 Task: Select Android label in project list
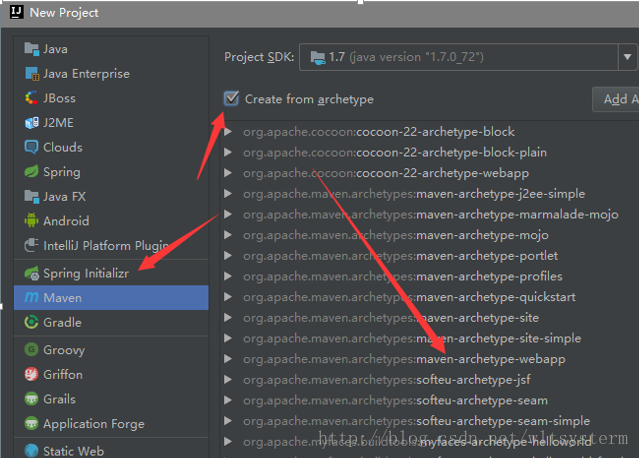pyautogui.click(x=66, y=221)
